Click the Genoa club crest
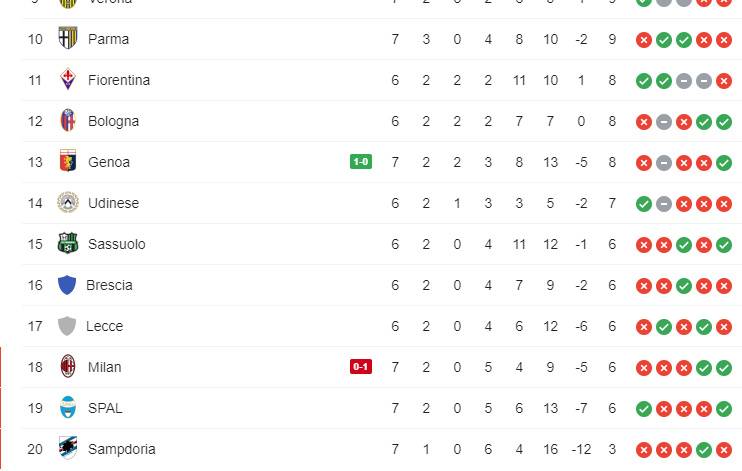This screenshot has height=471, width=742. (68, 162)
